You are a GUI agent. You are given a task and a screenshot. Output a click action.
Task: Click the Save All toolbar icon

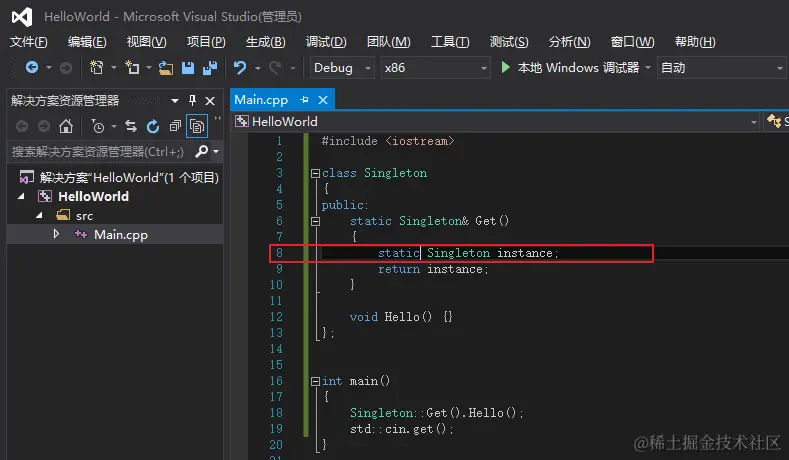210,67
